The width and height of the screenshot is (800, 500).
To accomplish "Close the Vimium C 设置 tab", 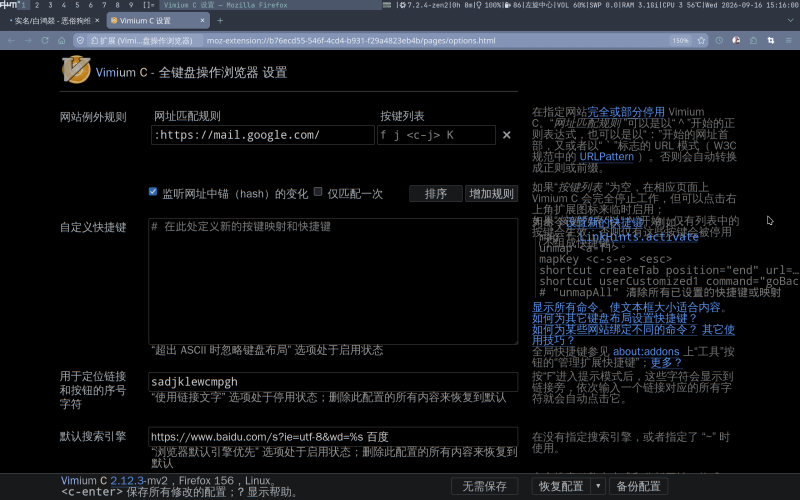I will coord(203,20).
